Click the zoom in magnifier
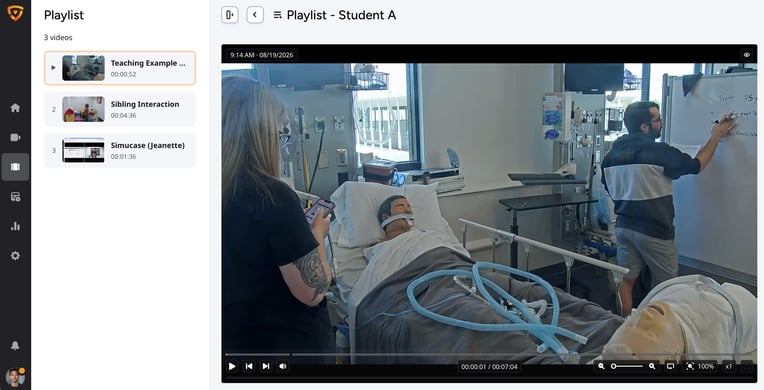764x390 pixels. (652, 366)
